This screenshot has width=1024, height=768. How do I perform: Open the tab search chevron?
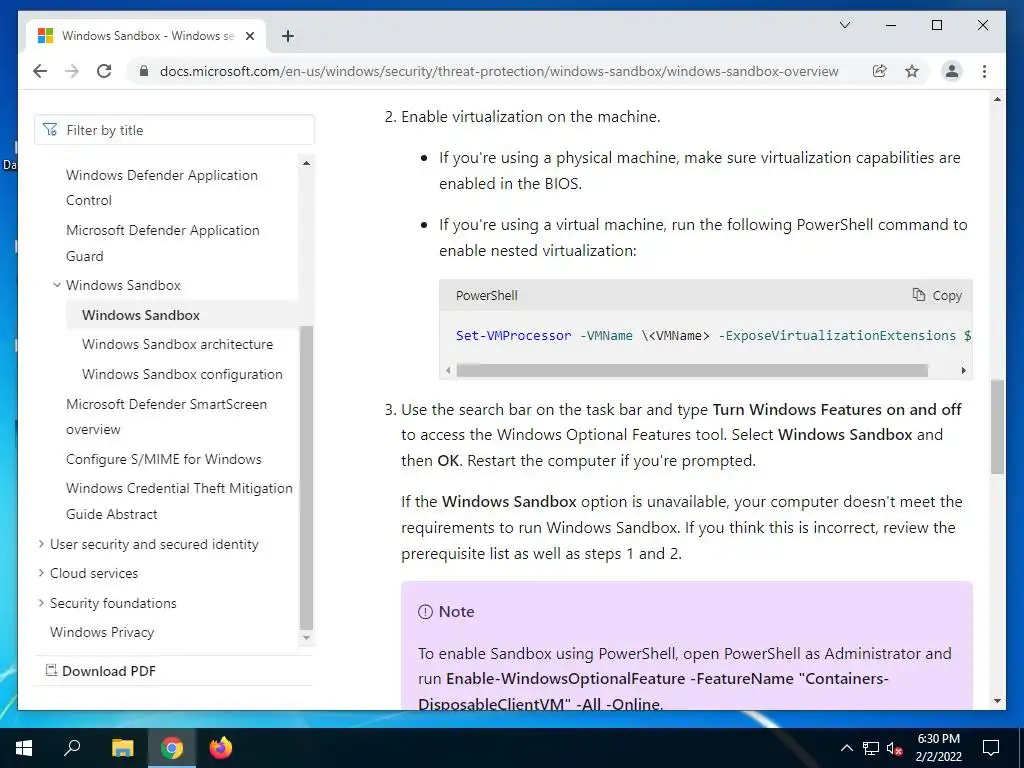(x=844, y=25)
